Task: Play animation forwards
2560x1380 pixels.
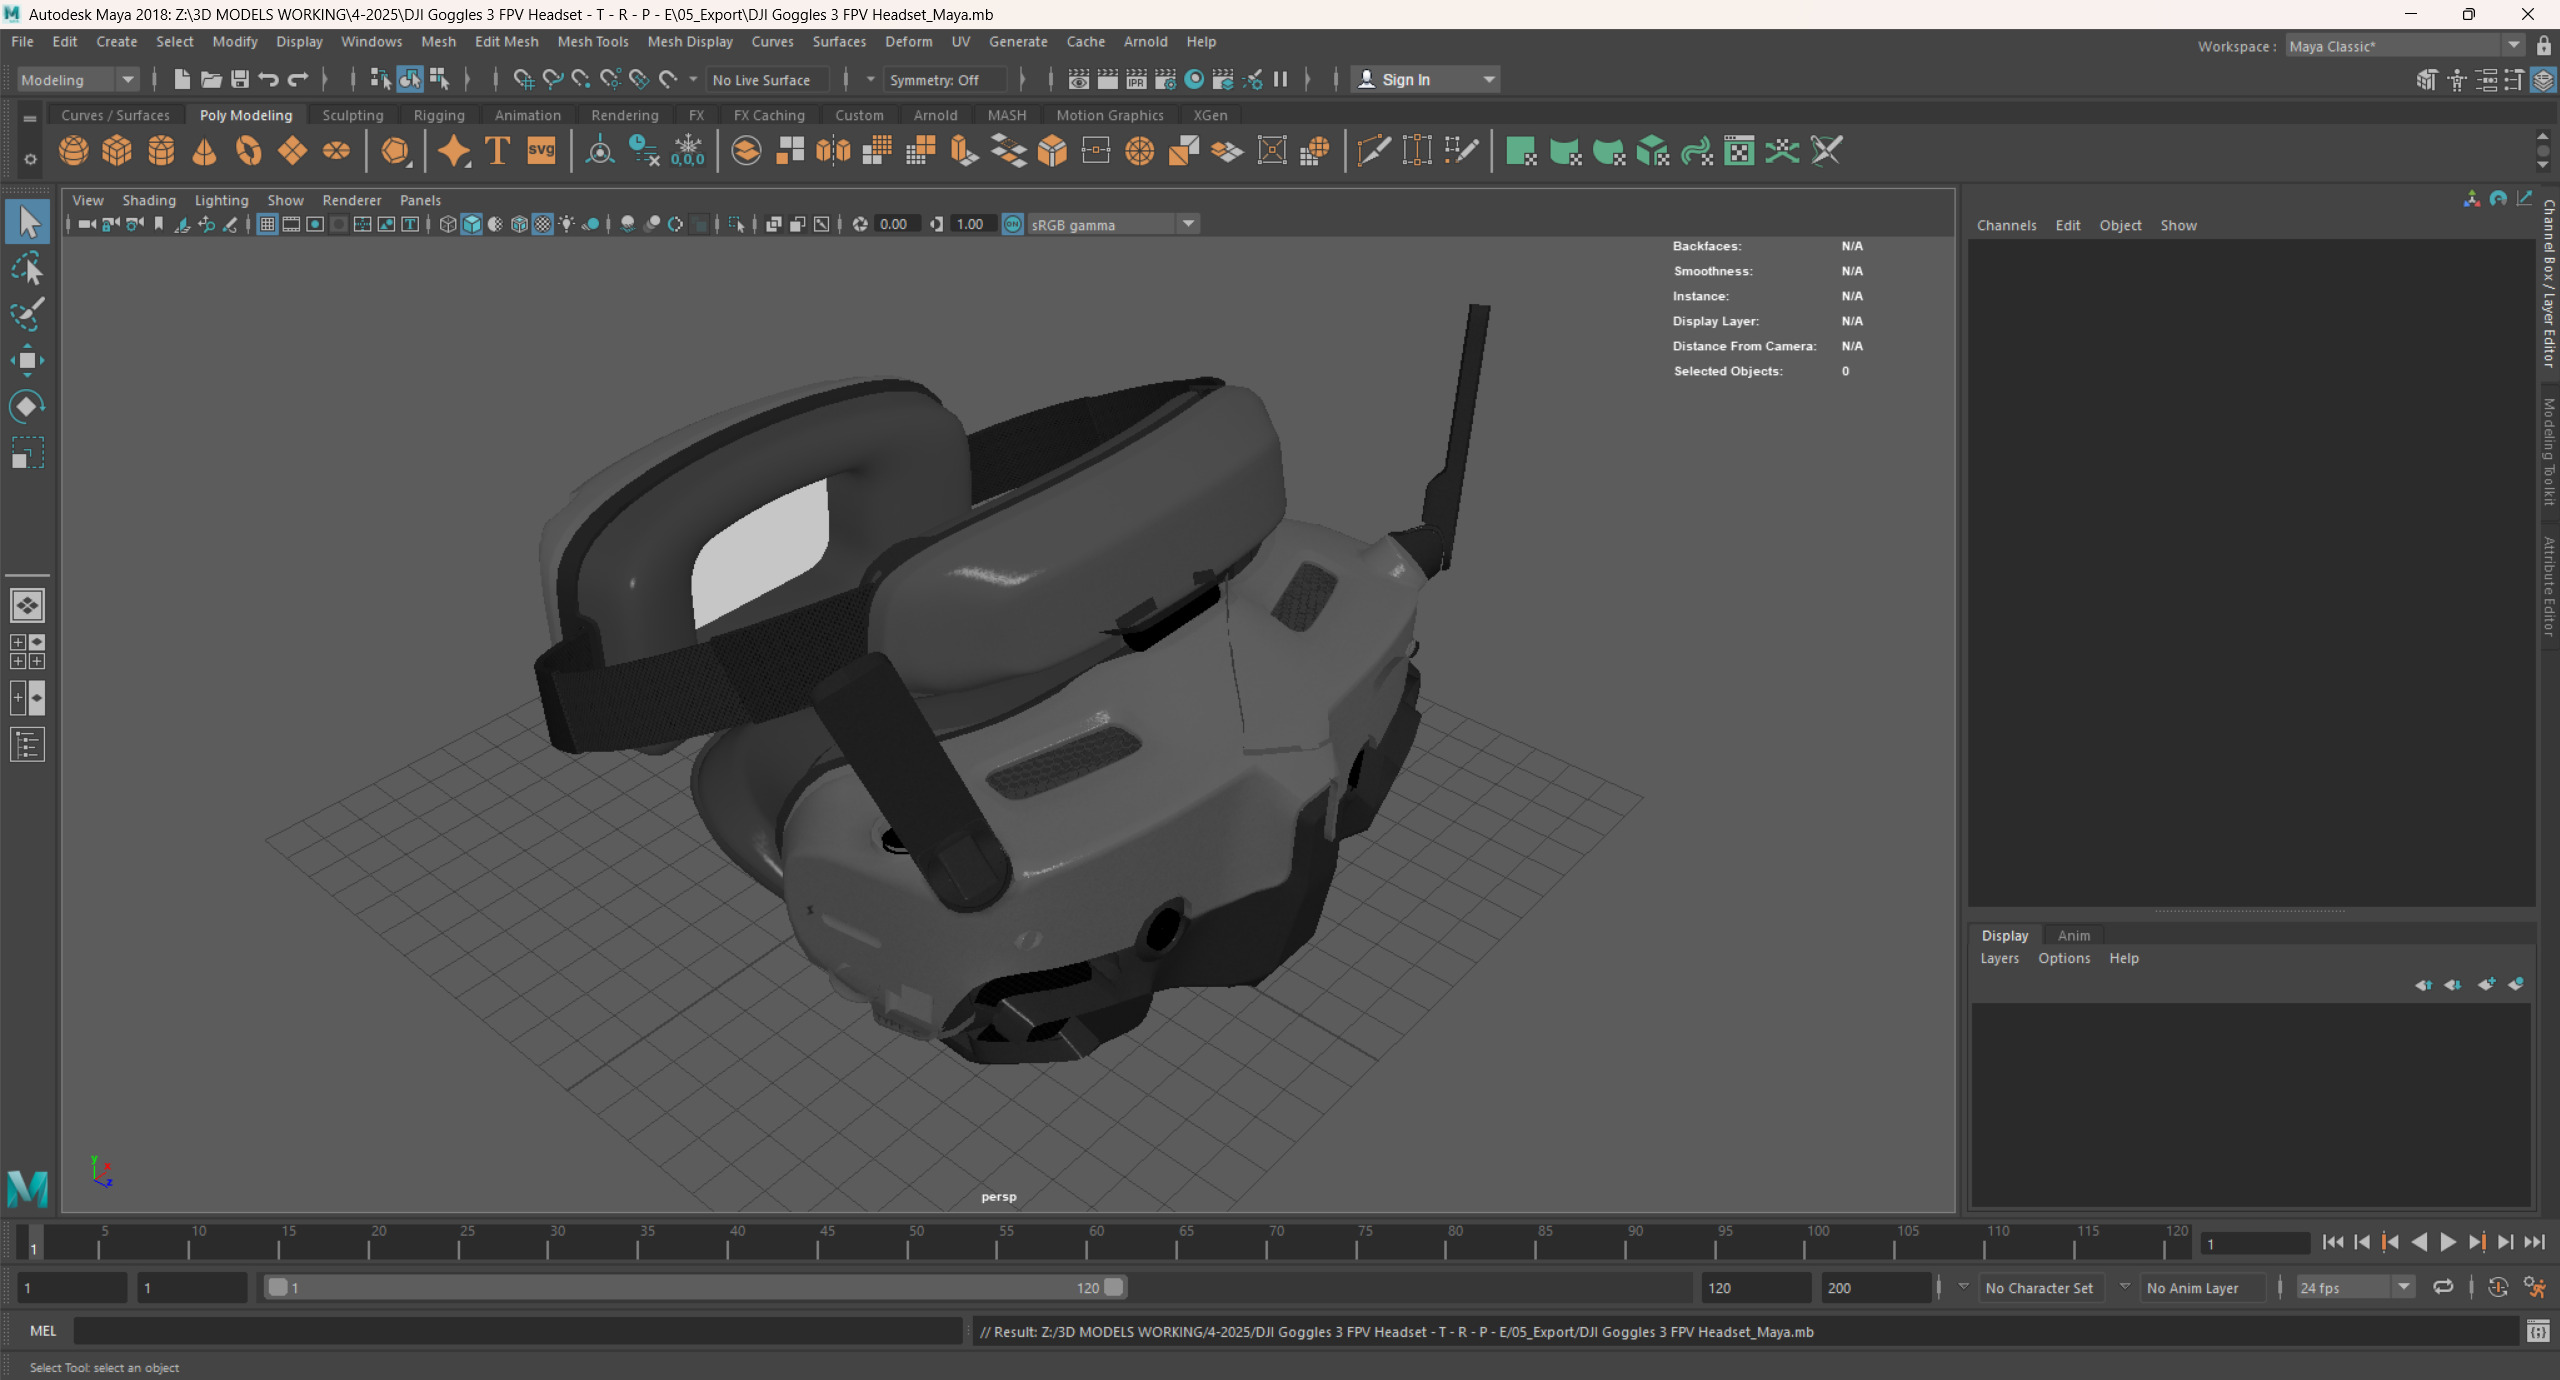Action: (x=2447, y=1243)
